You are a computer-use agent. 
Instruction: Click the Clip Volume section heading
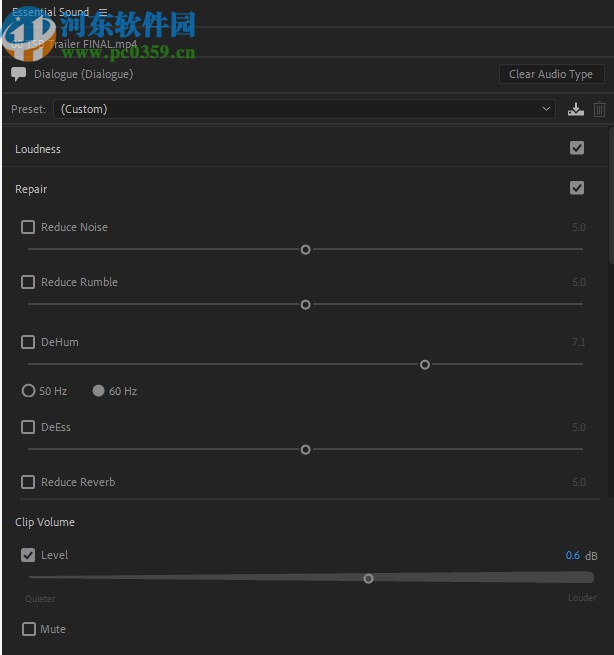pyautogui.click(x=45, y=522)
